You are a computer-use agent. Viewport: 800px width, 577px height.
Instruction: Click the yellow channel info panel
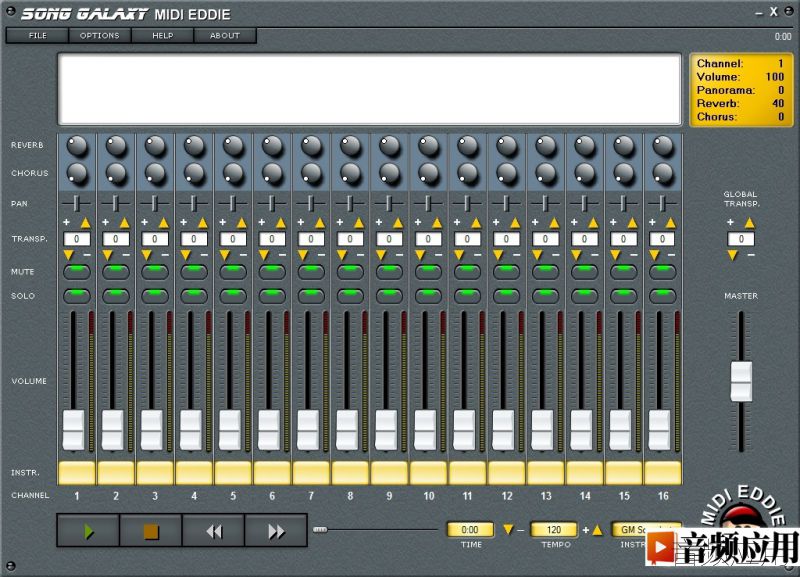tap(741, 90)
